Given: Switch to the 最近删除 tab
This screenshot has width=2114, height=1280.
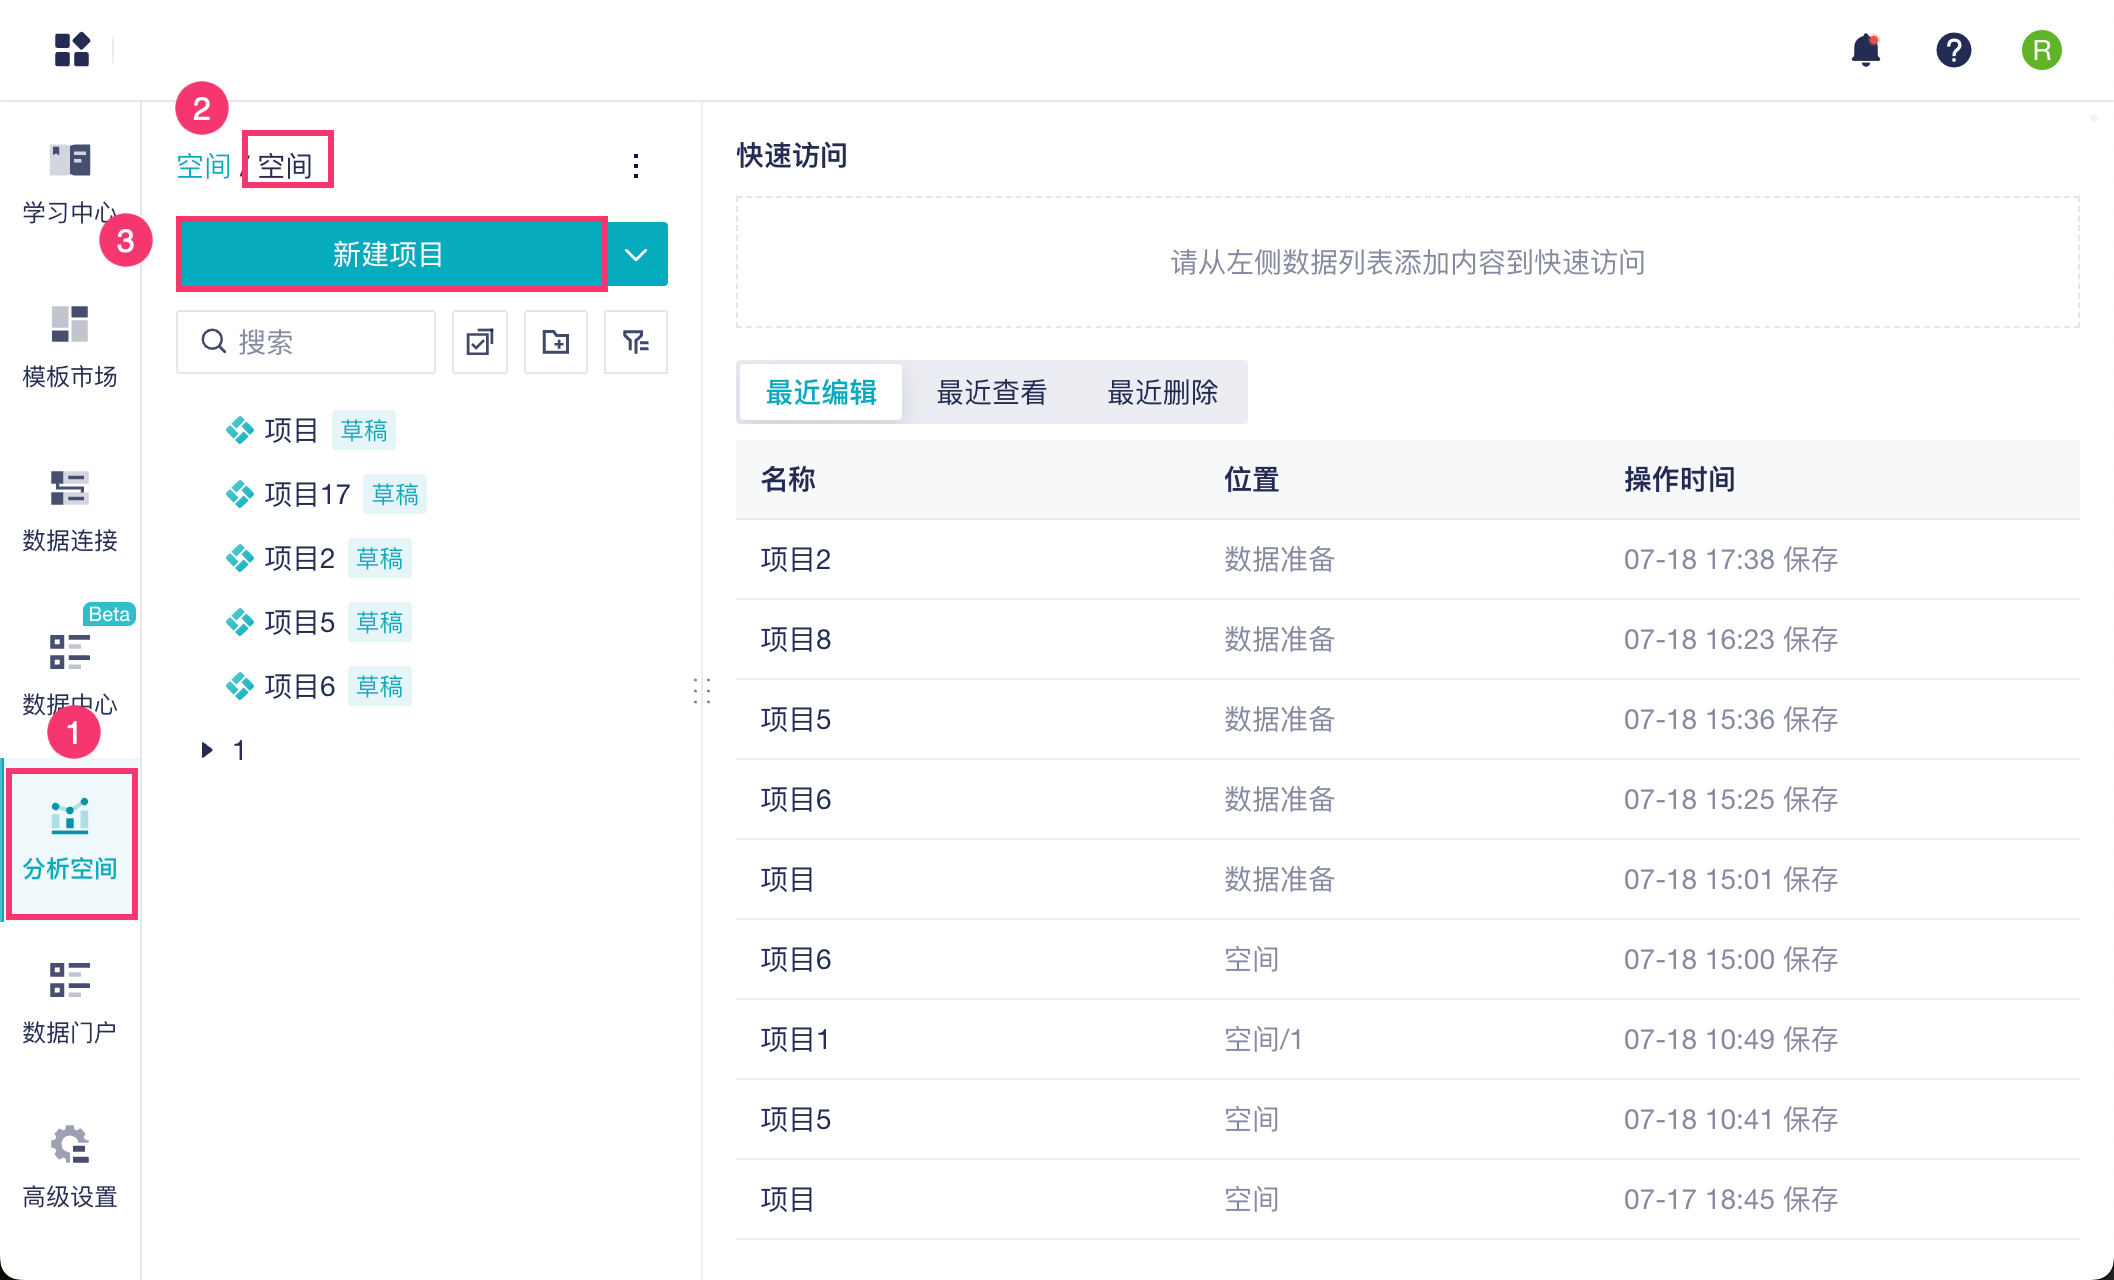Looking at the screenshot, I should 1162,392.
